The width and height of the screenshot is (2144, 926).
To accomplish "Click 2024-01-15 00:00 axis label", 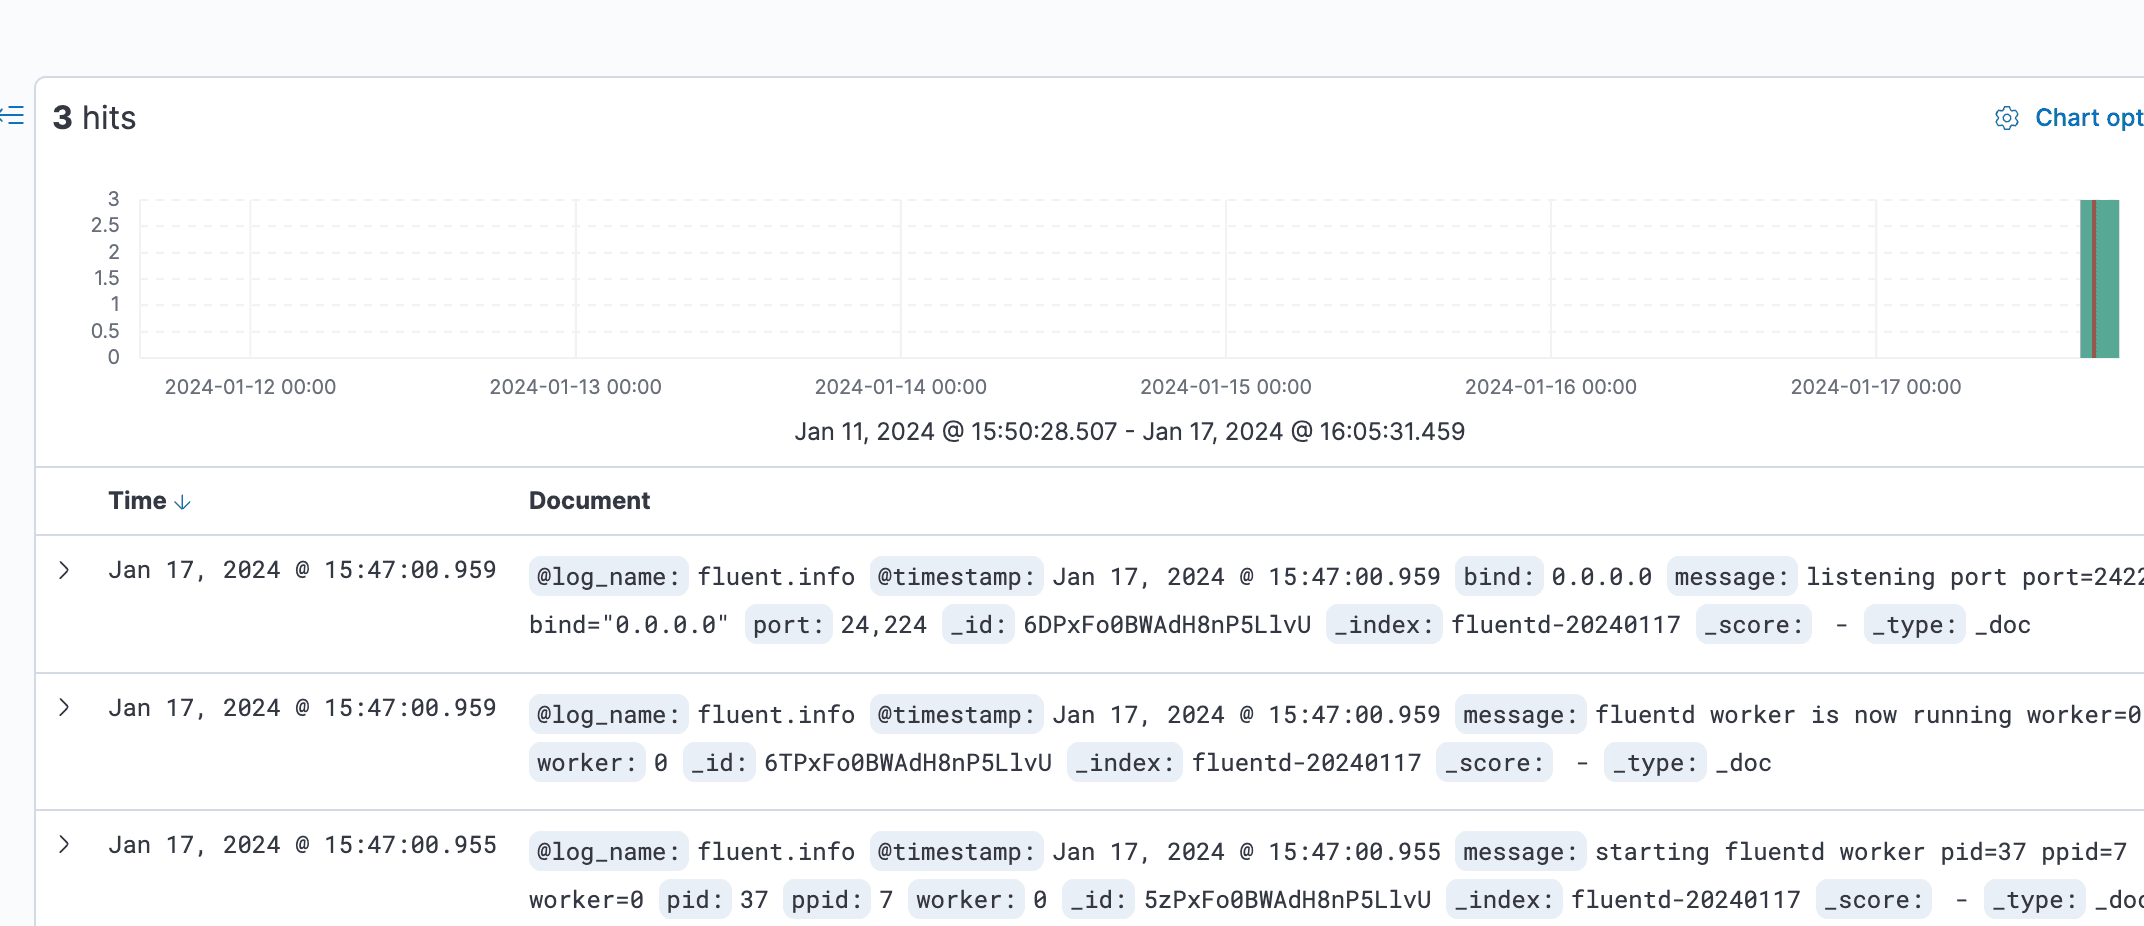I will (1226, 387).
